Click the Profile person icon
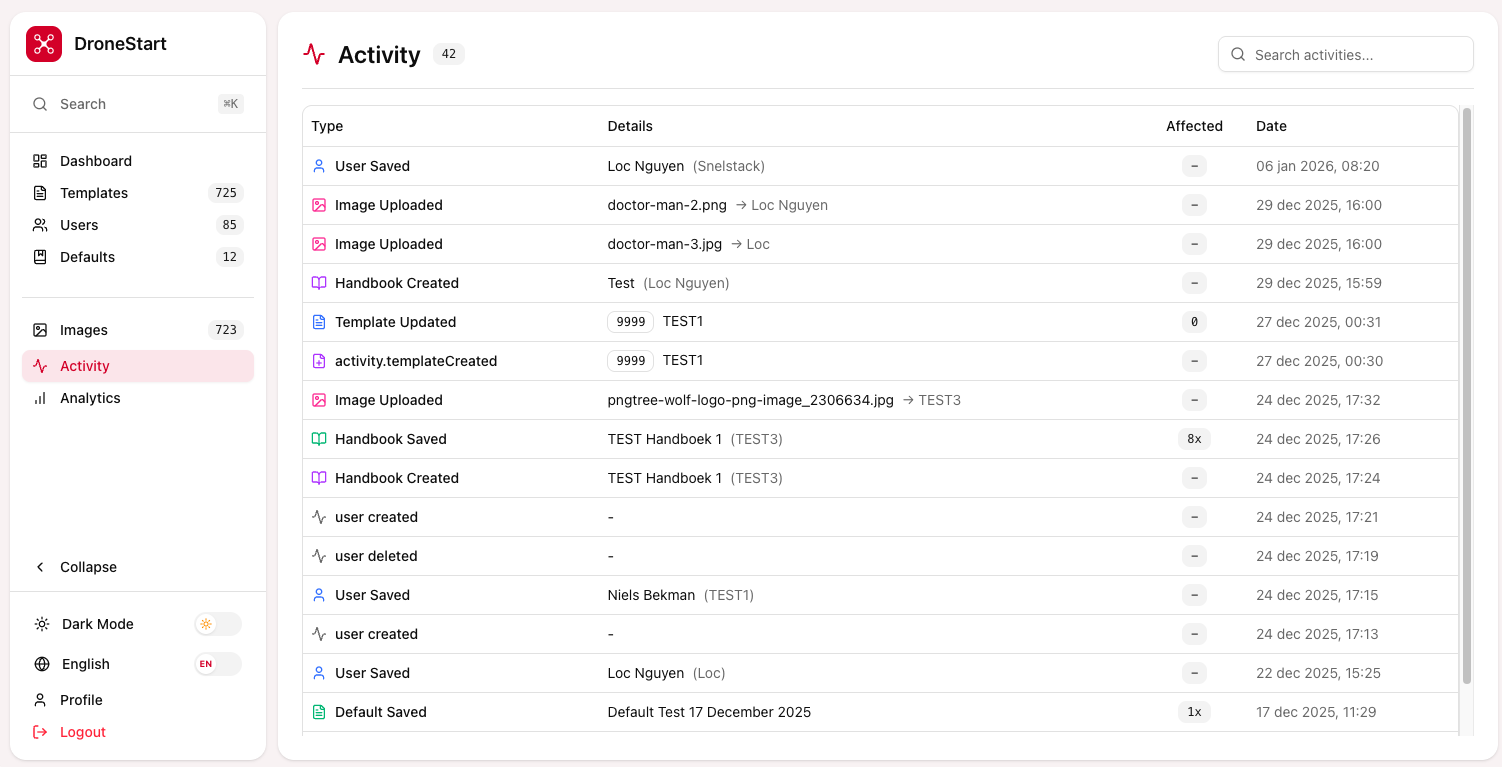The image size is (1502, 767). (x=40, y=700)
